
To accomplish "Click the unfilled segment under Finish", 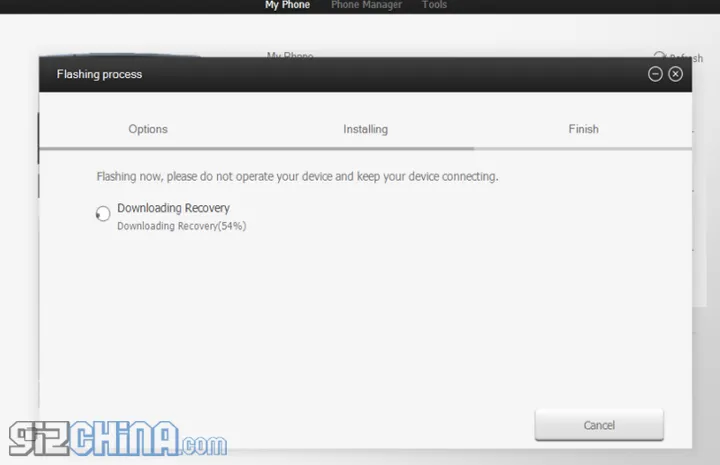I will (x=590, y=149).
